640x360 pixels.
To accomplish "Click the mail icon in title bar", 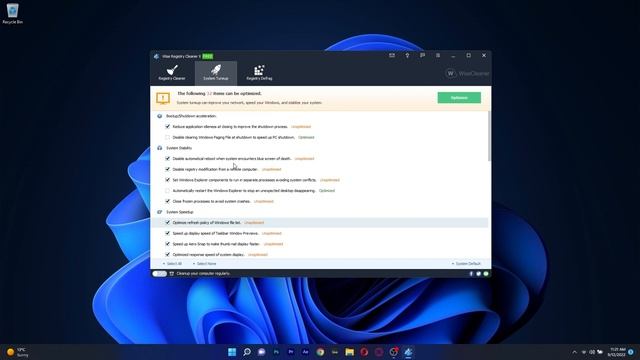I will point(392,56).
